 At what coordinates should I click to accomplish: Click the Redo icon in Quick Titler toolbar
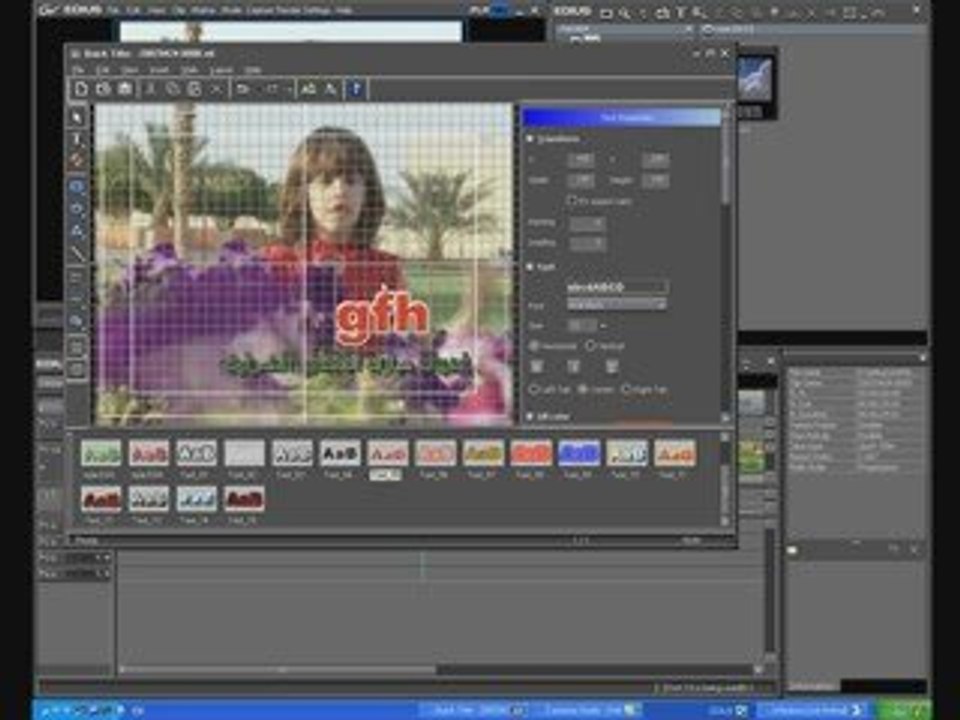click(272, 89)
